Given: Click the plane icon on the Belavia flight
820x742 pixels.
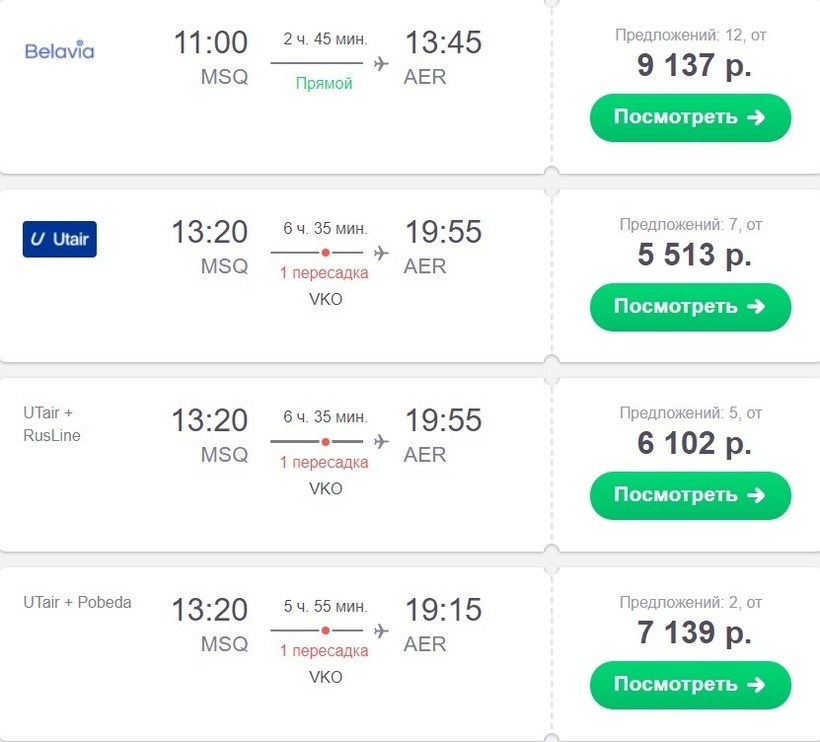Looking at the screenshot, I should tap(380, 63).
